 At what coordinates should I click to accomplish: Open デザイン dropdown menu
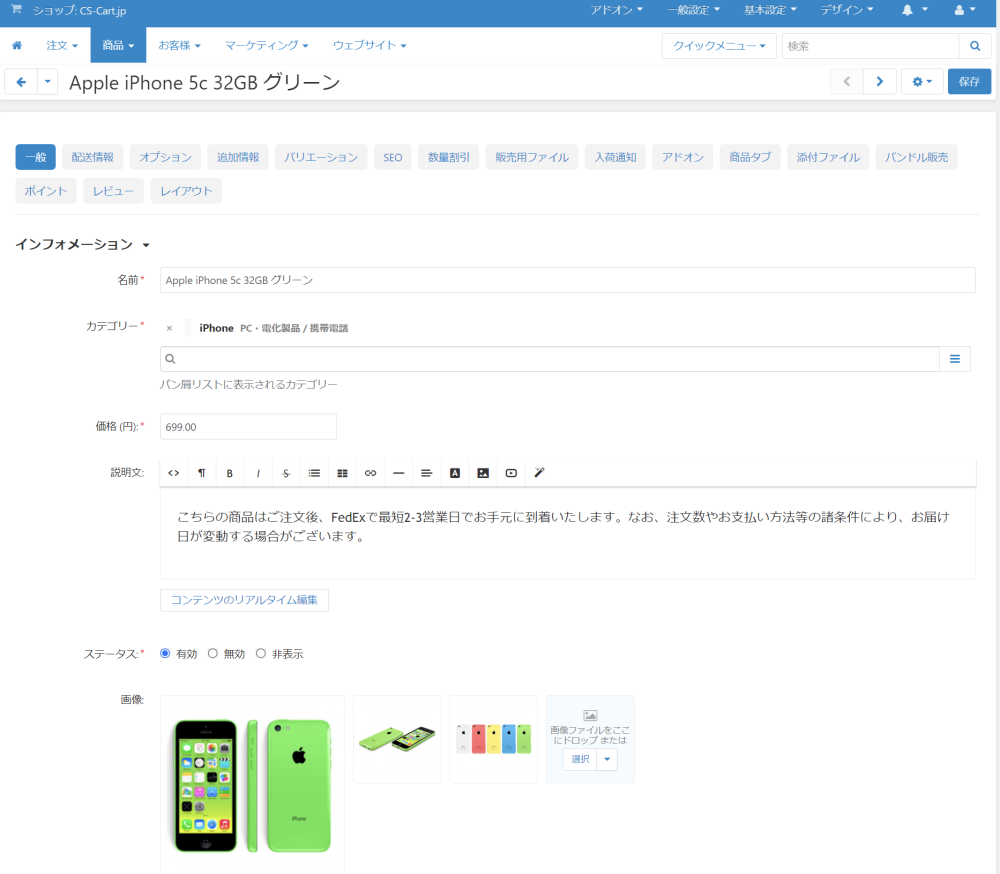[846, 10]
